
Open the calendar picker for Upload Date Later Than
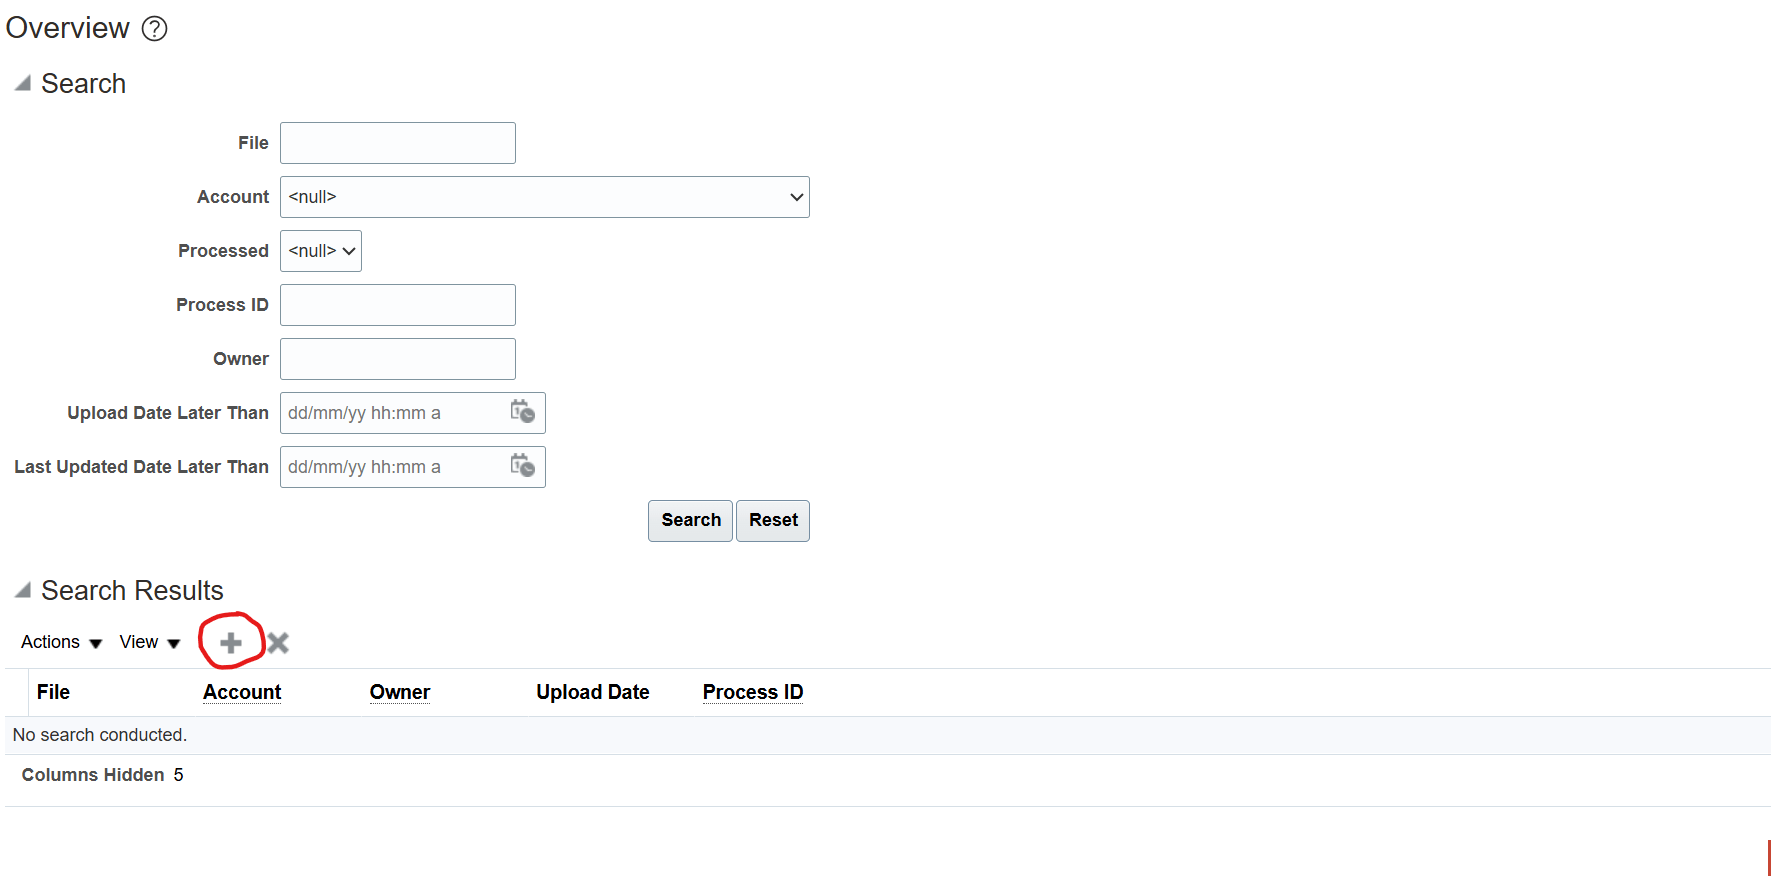pyautogui.click(x=522, y=412)
